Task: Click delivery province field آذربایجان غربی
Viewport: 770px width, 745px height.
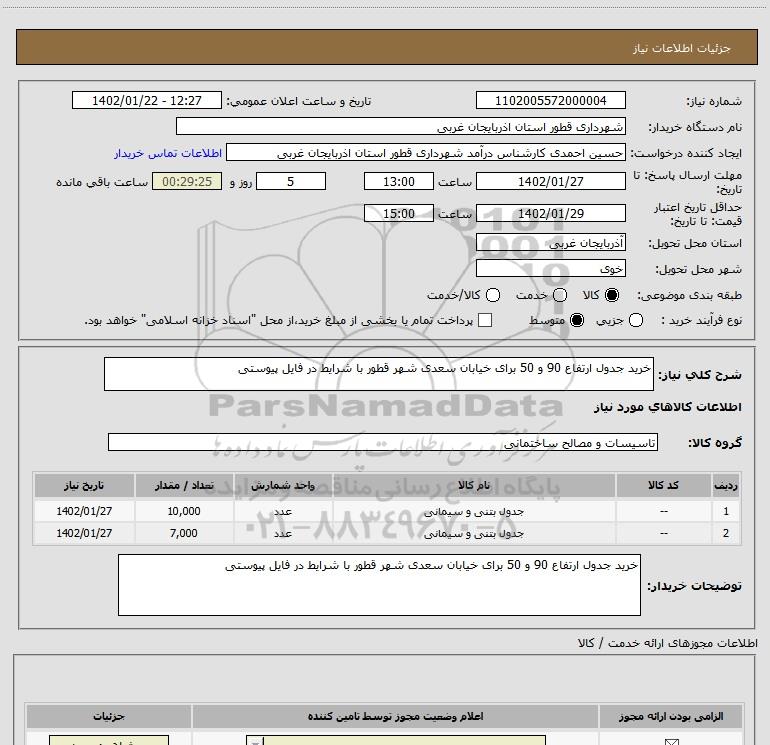Action: (x=550, y=243)
